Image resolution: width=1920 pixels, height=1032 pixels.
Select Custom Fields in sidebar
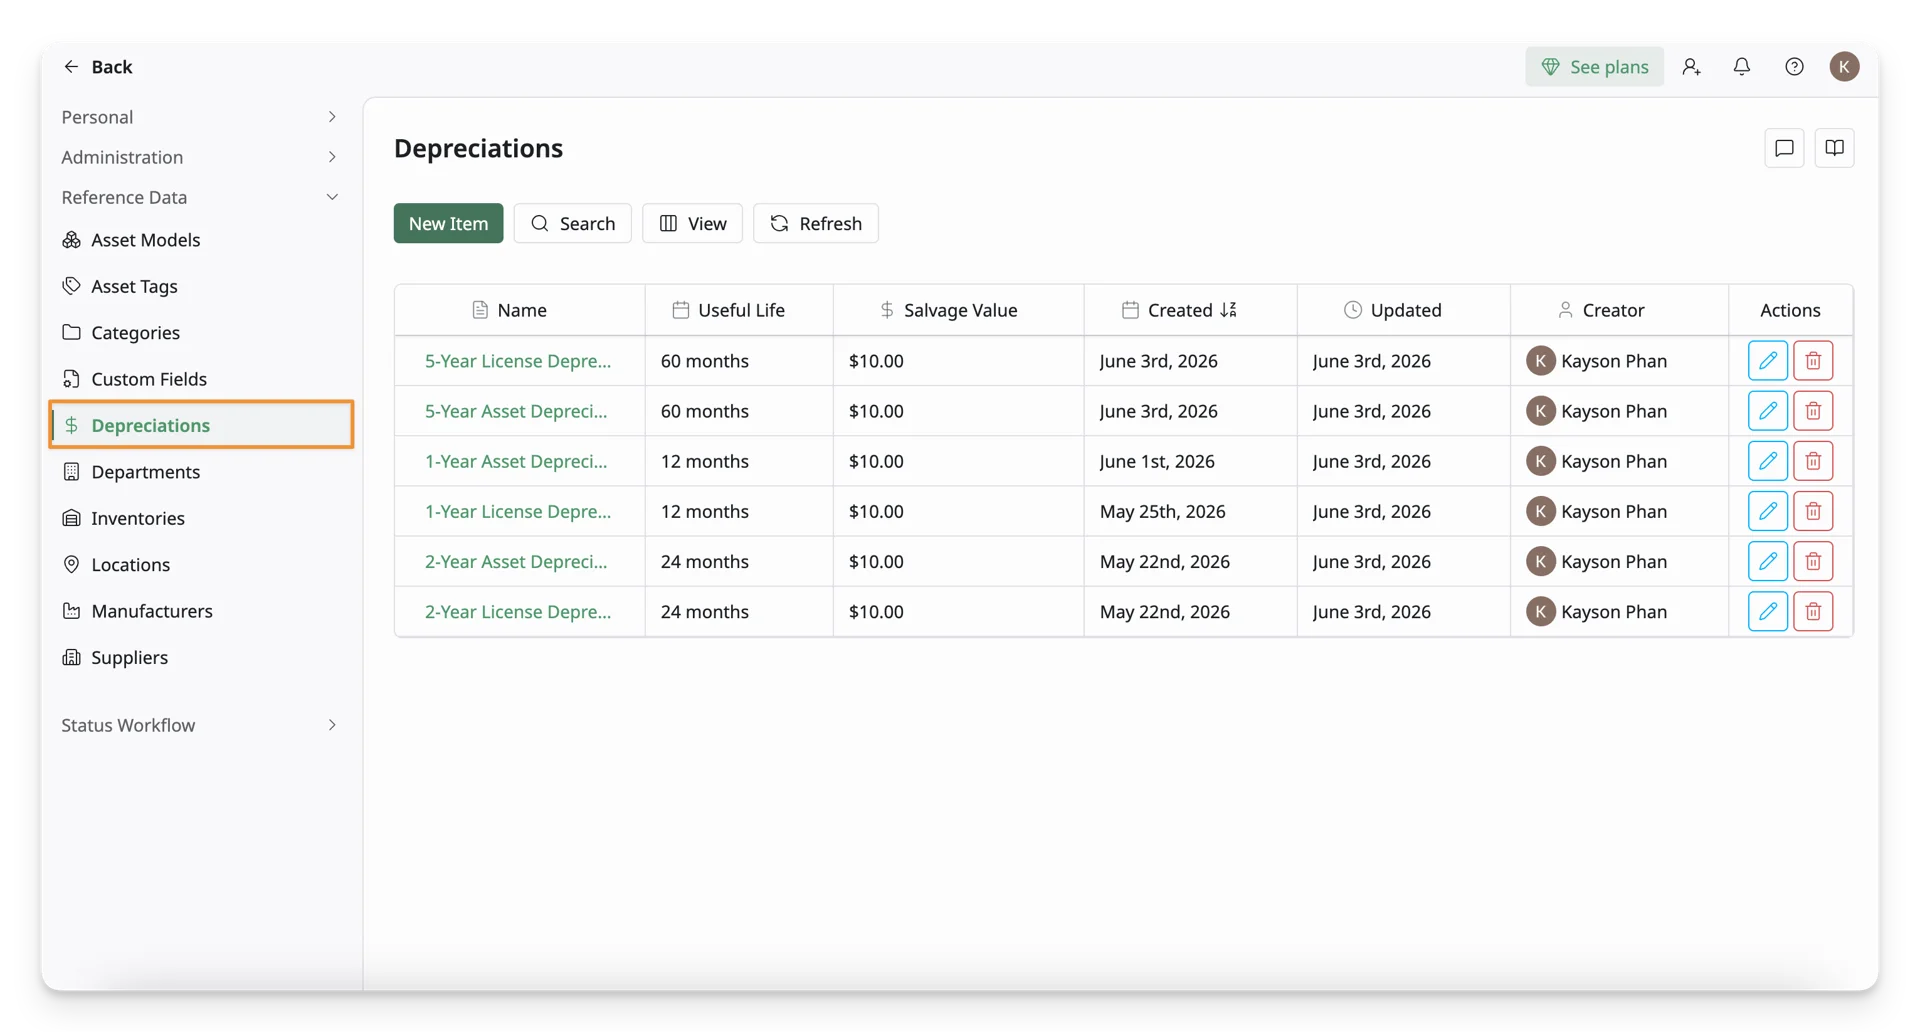[200, 379]
